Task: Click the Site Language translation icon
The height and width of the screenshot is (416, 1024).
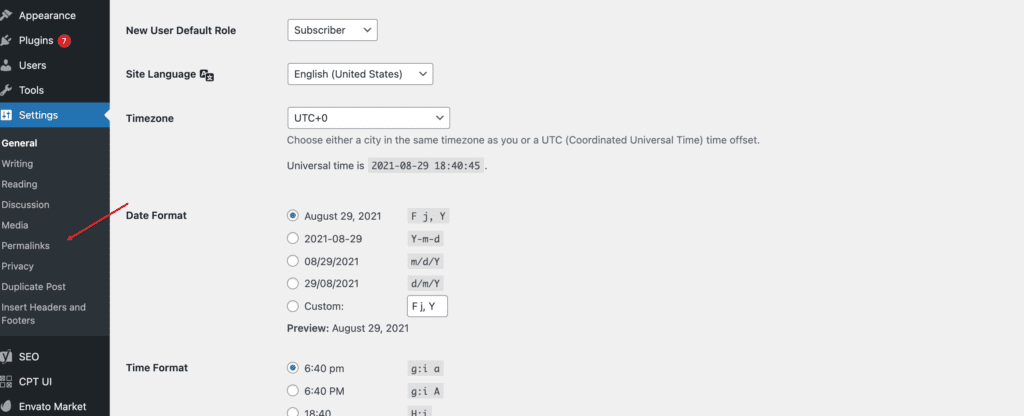Action: click(207, 75)
